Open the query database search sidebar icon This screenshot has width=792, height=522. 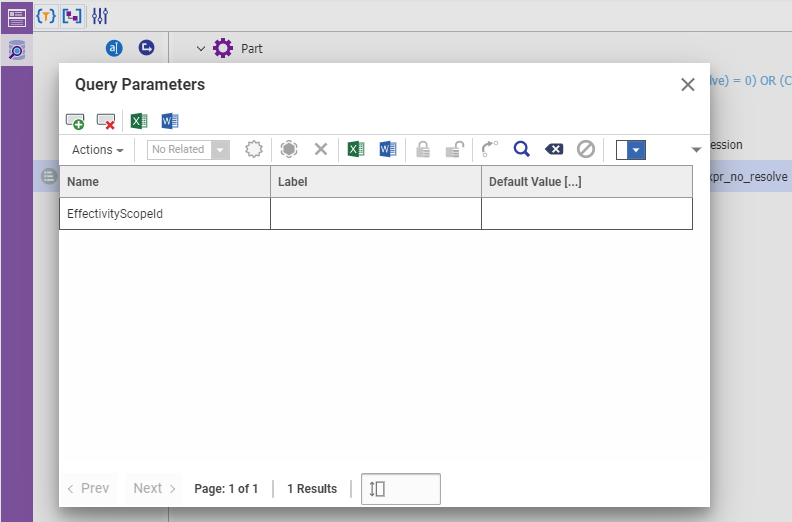(x=17, y=51)
